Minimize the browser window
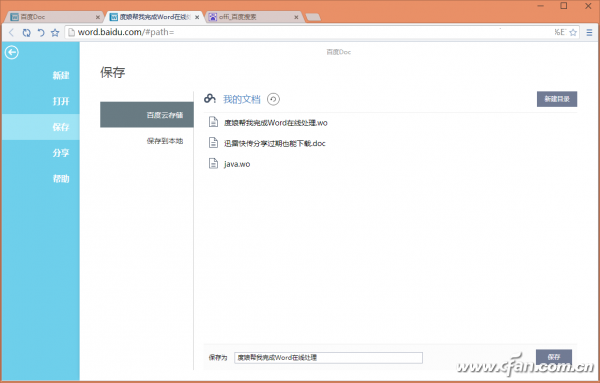The width and height of the screenshot is (600, 383). (540, 6)
